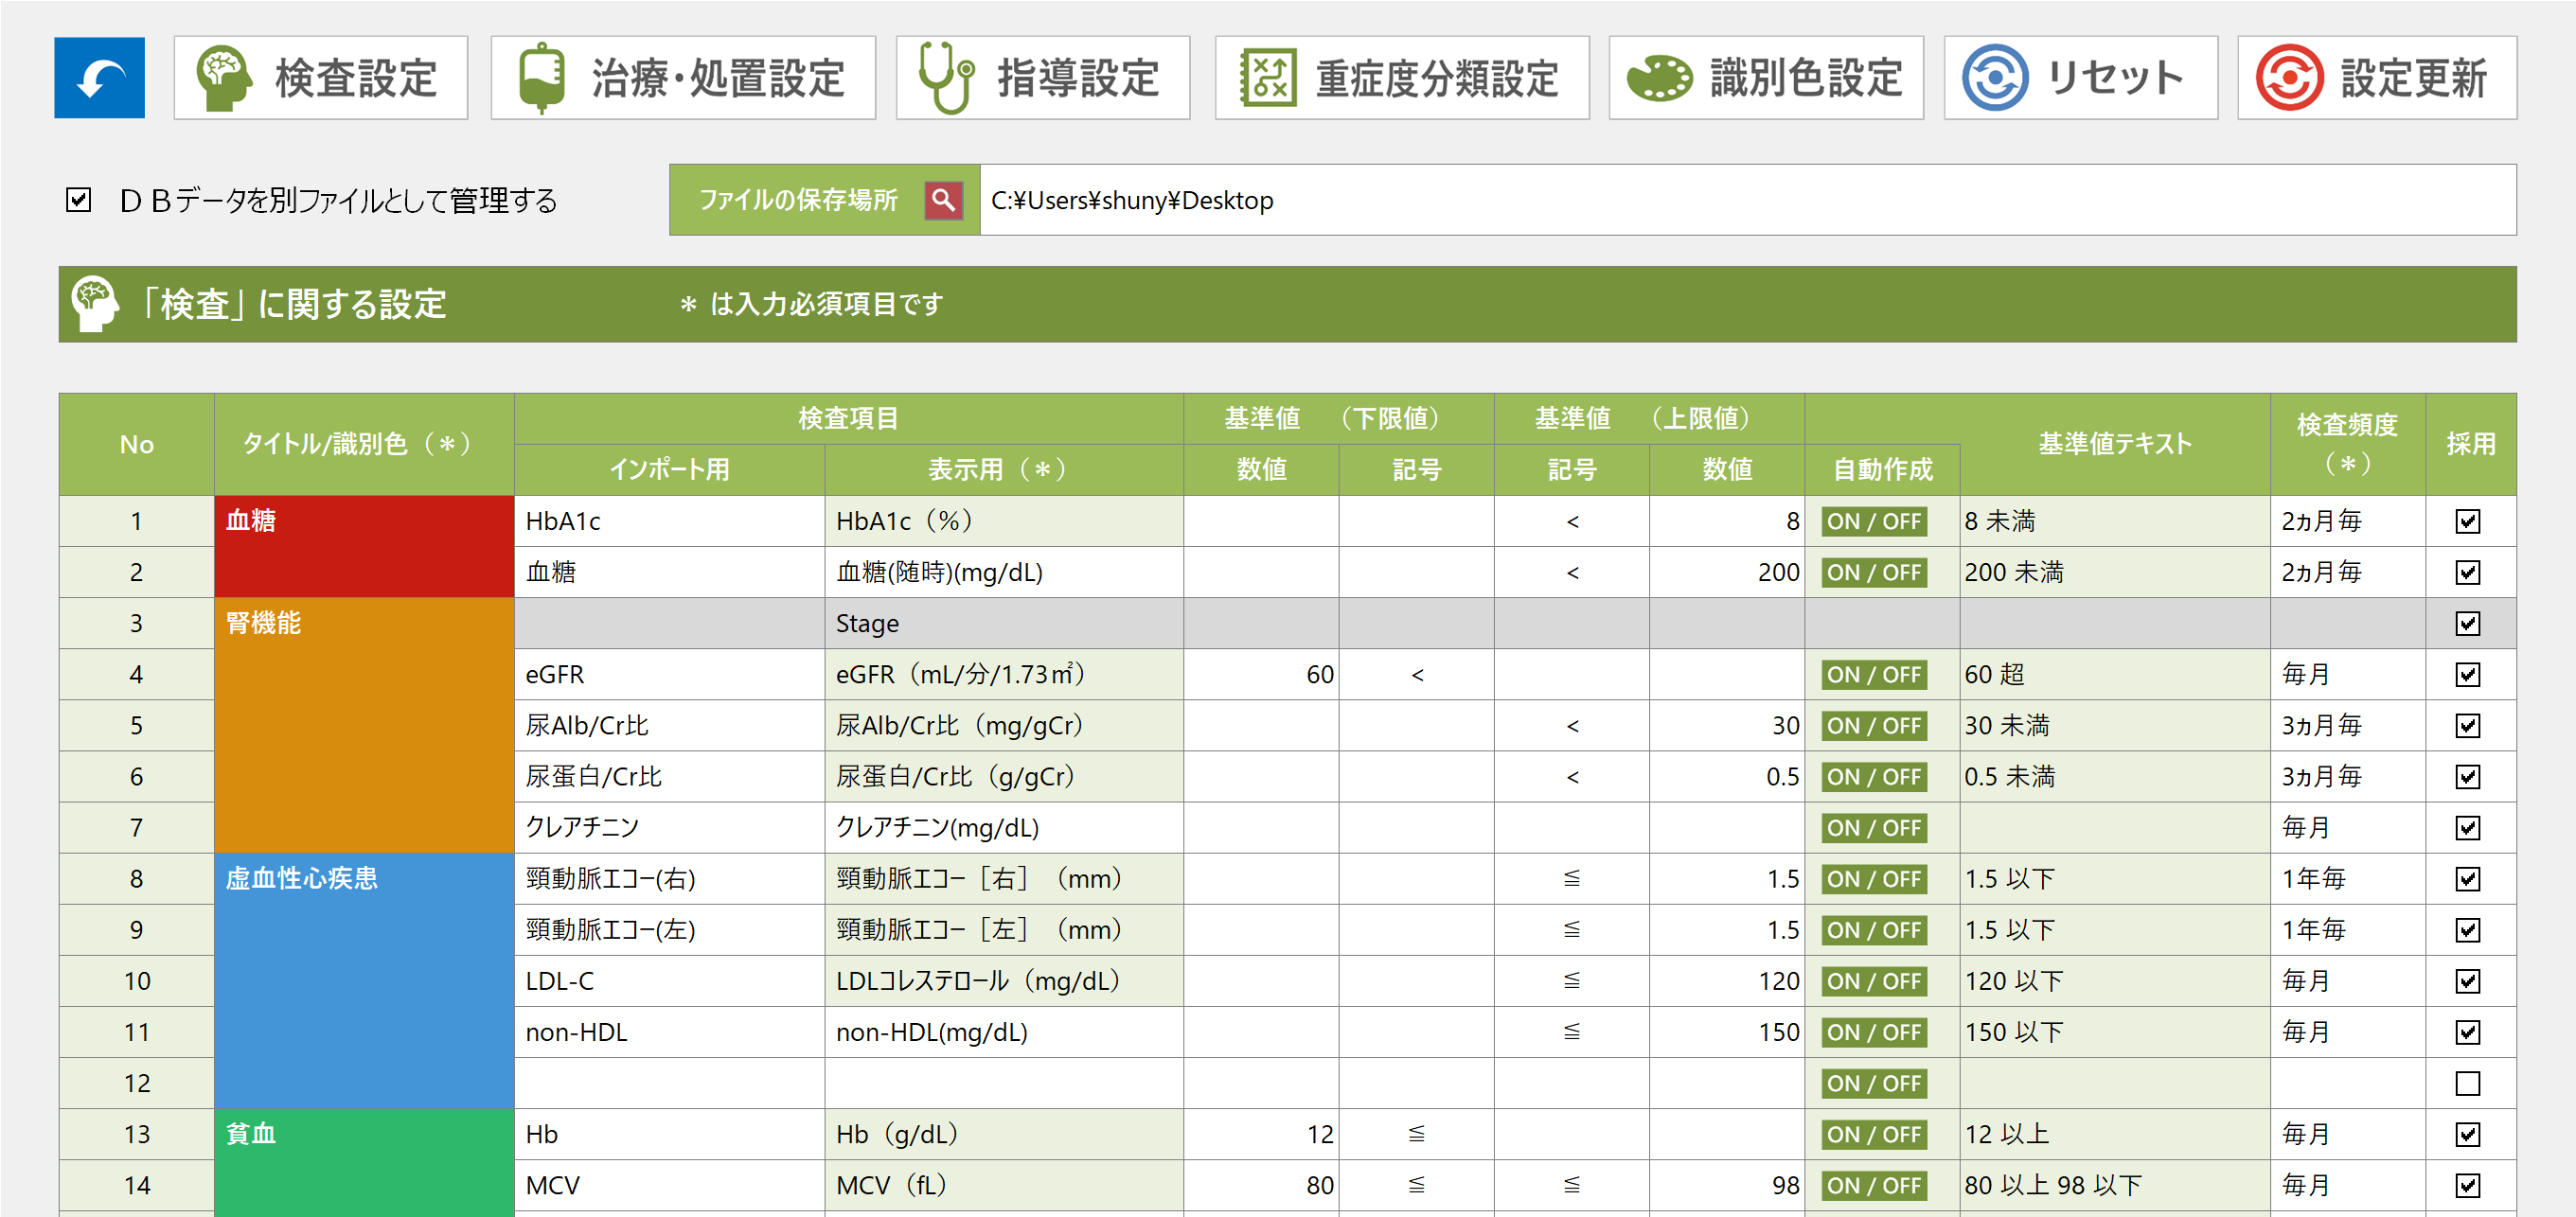Viewport: 2576px width, 1217px height.
Task: Toggle ON / OFF for the eGFR row
Action: pos(1873,675)
